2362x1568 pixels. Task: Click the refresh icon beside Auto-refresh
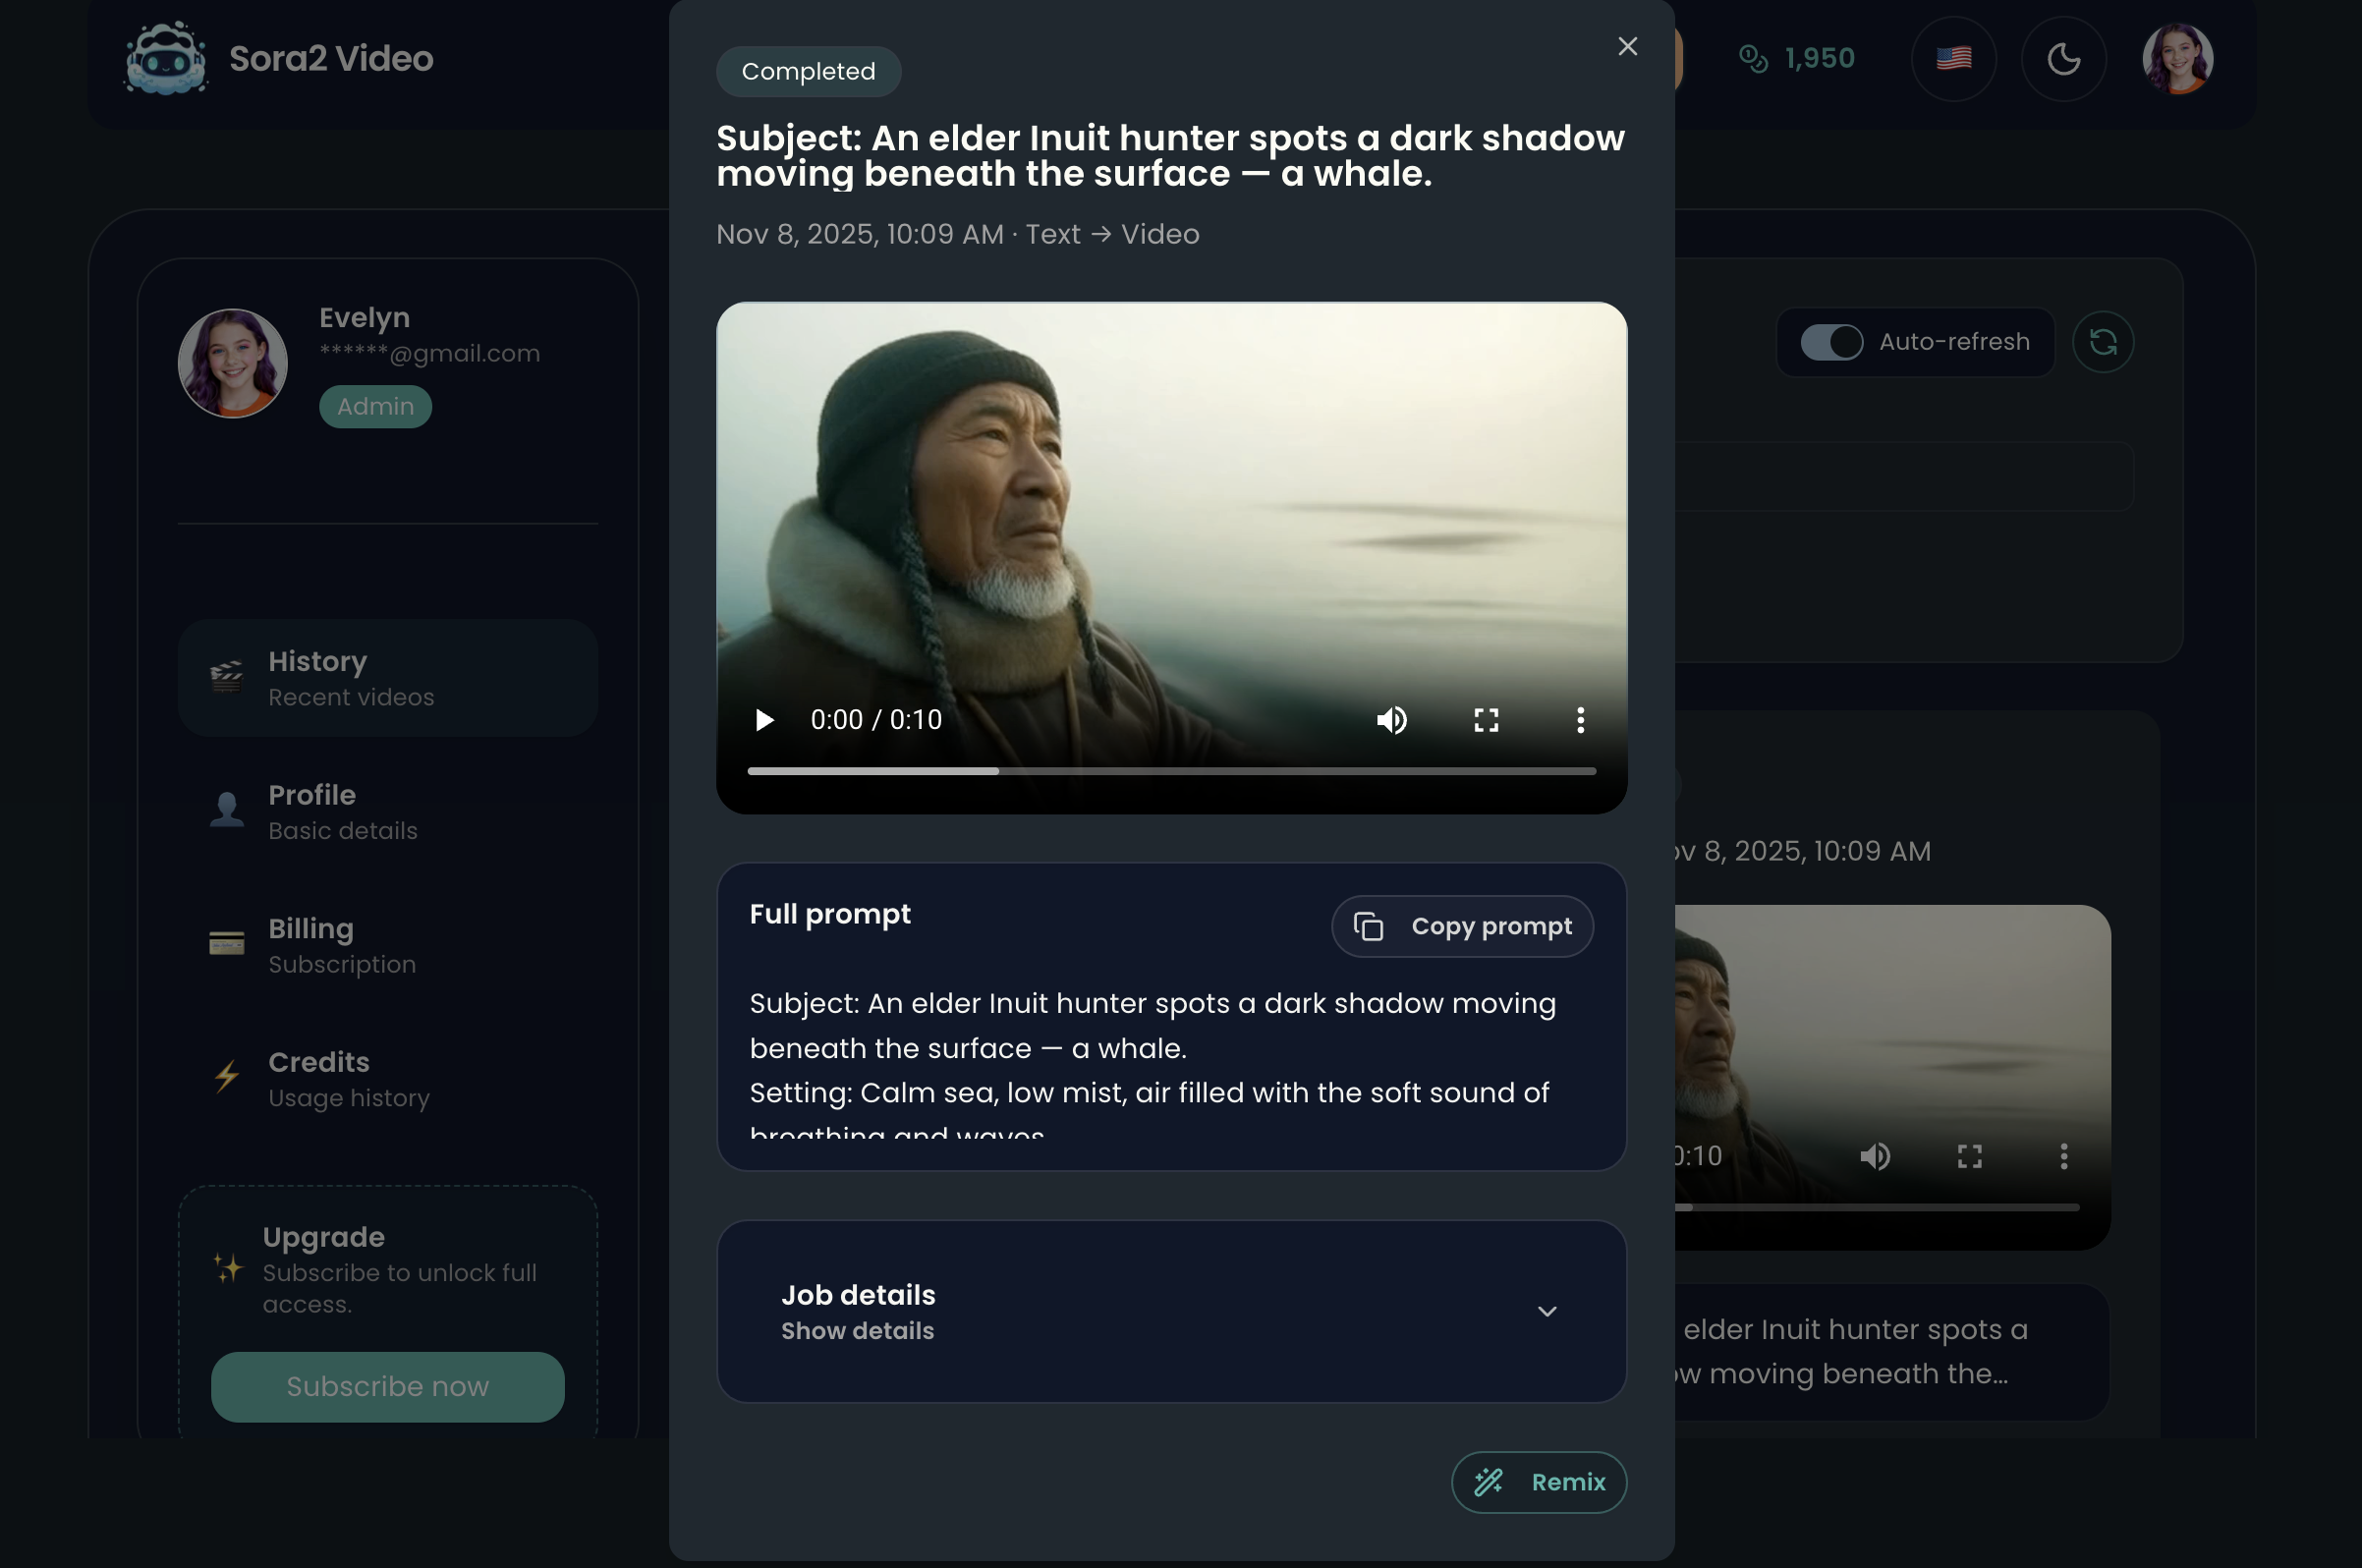[2102, 342]
